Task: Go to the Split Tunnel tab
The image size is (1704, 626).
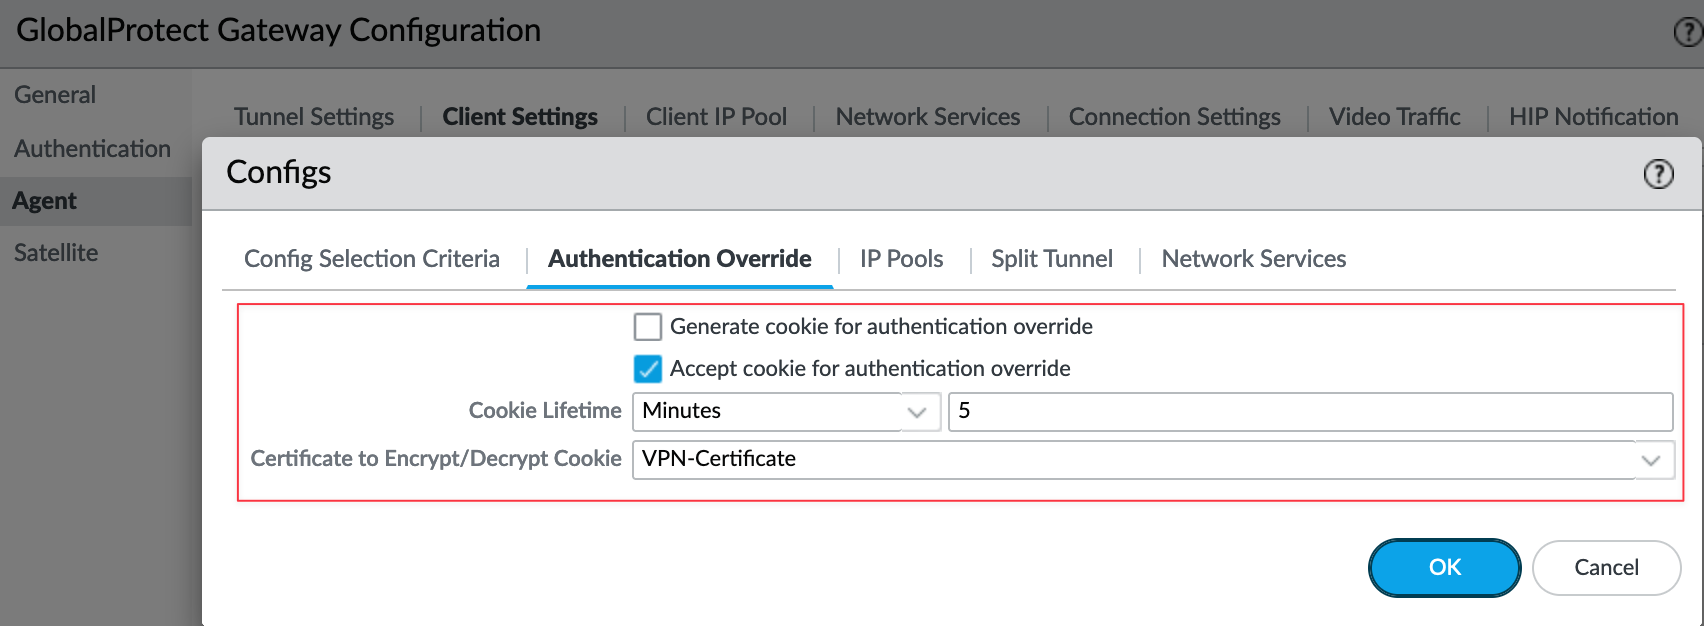Action: pos(1052,259)
